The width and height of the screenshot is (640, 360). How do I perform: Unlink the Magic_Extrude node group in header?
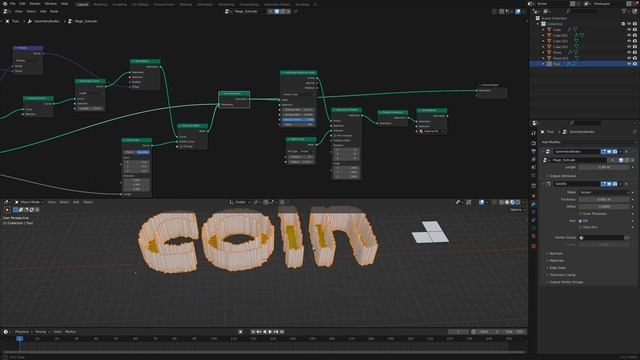tap(288, 11)
